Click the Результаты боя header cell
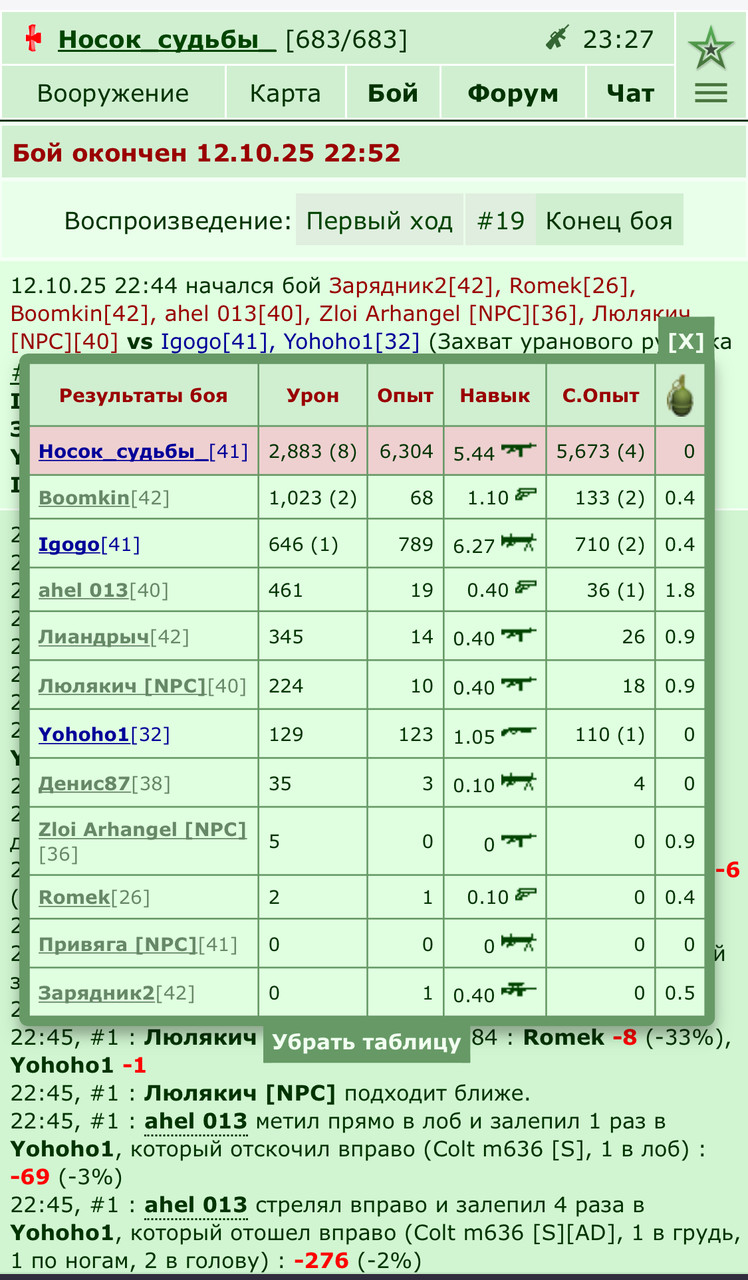The height and width of the screenshot is (1280, 748). point(143,395)
